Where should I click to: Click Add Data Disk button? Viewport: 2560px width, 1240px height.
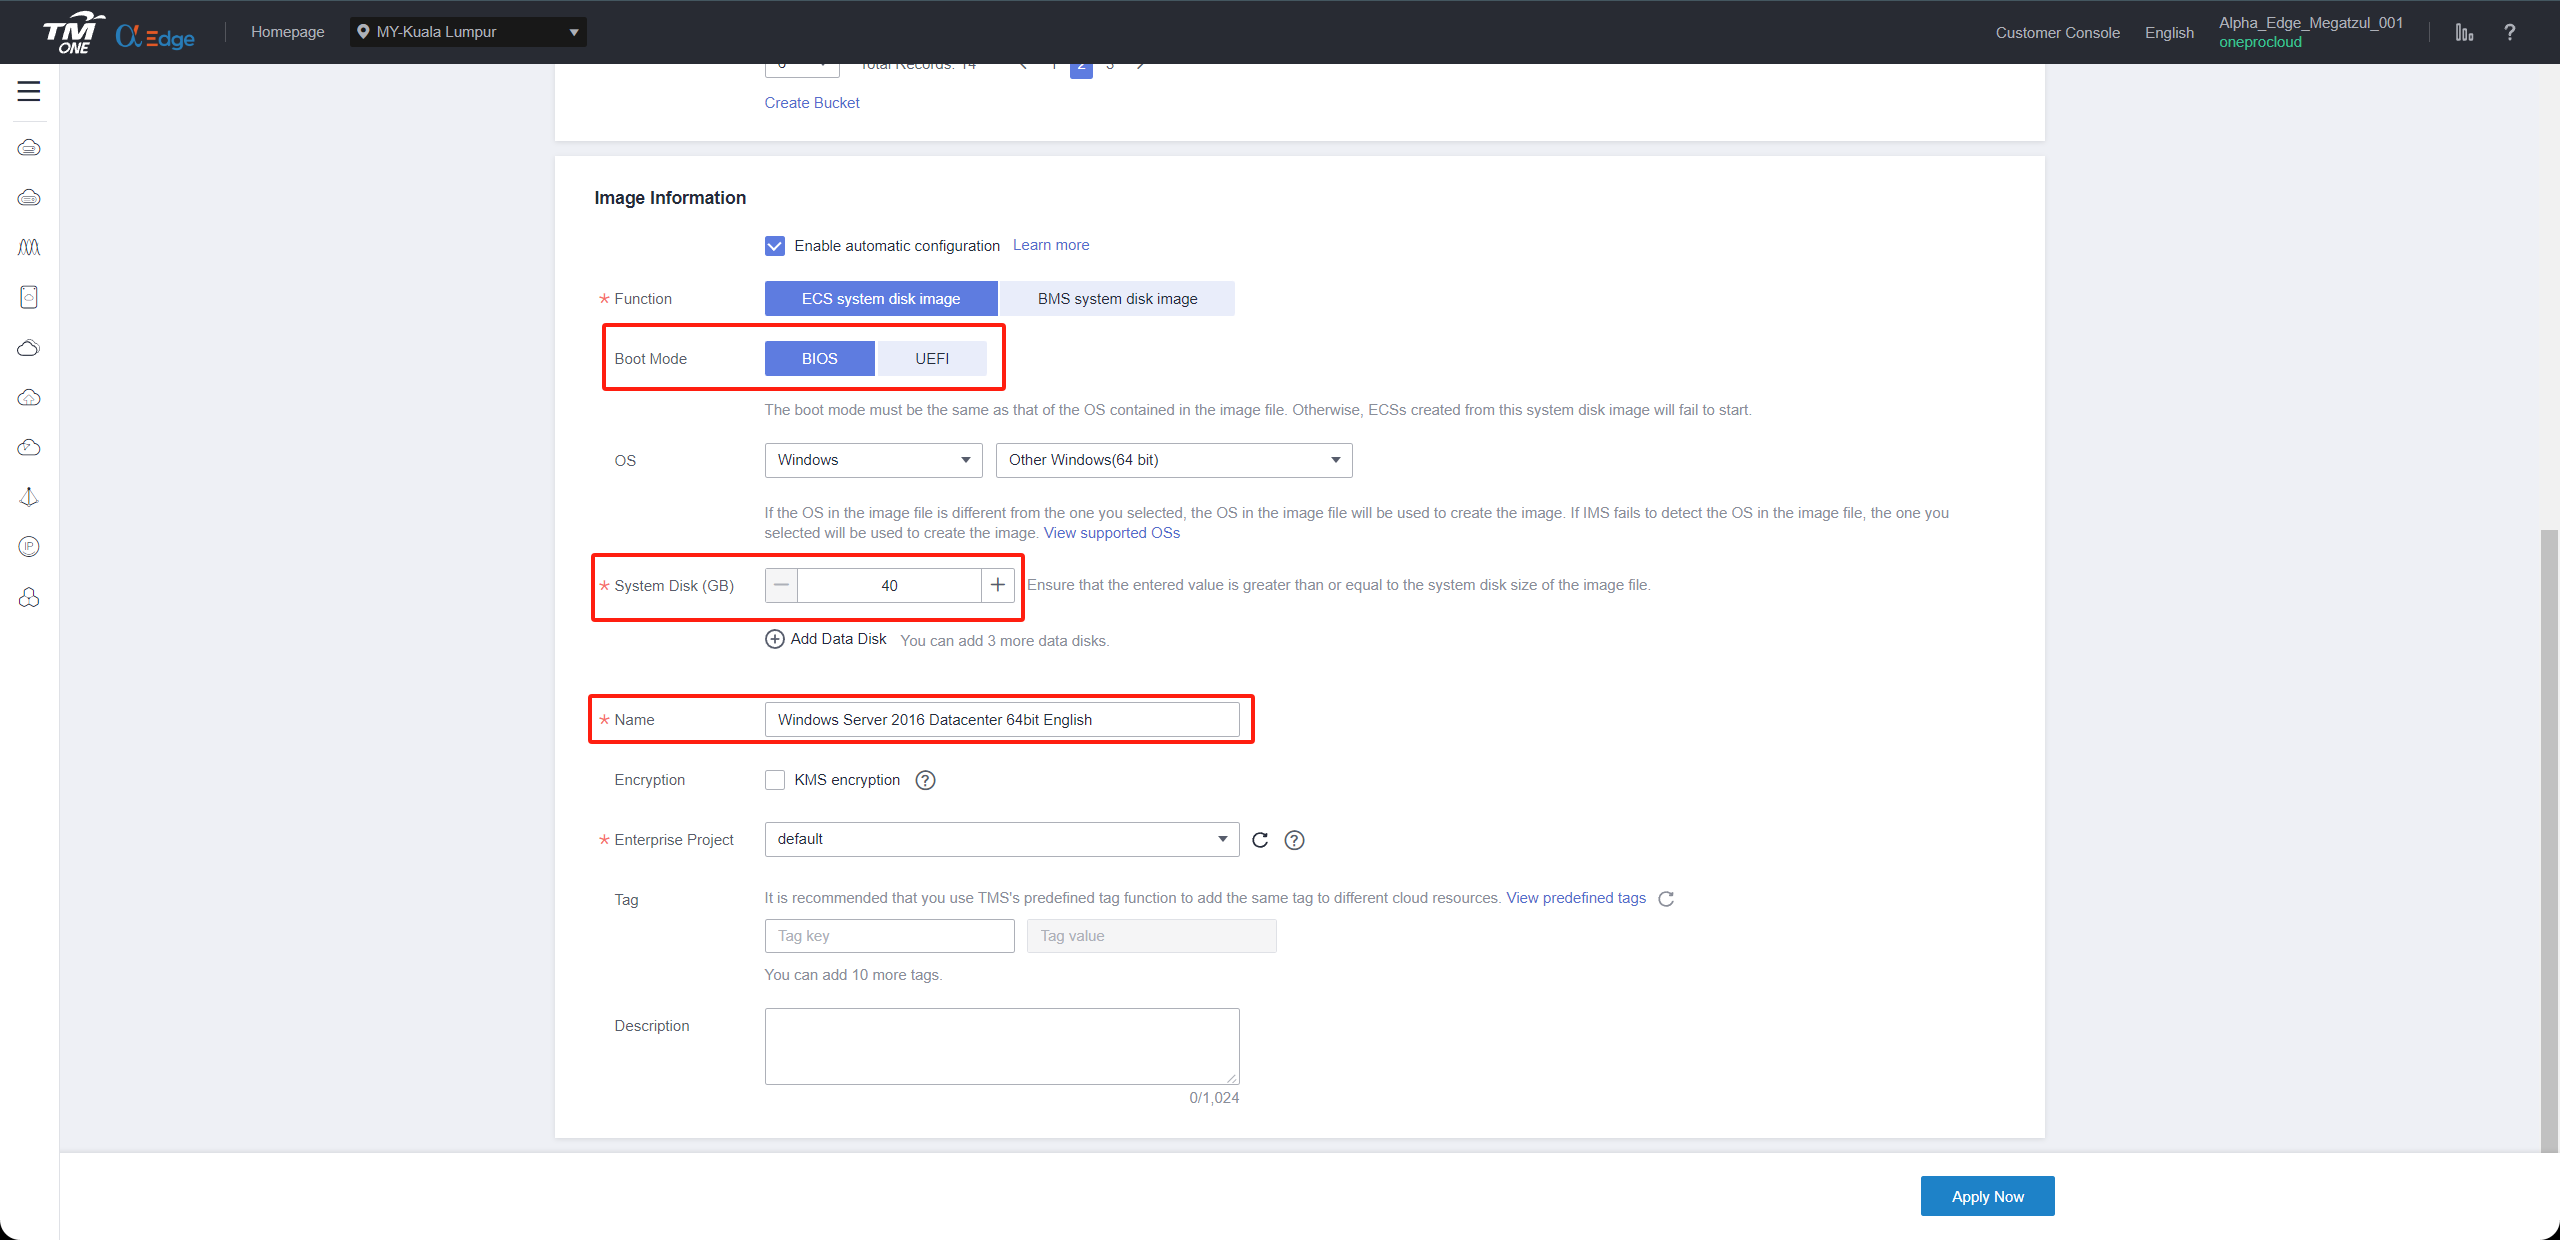click(x=823, y=638)
